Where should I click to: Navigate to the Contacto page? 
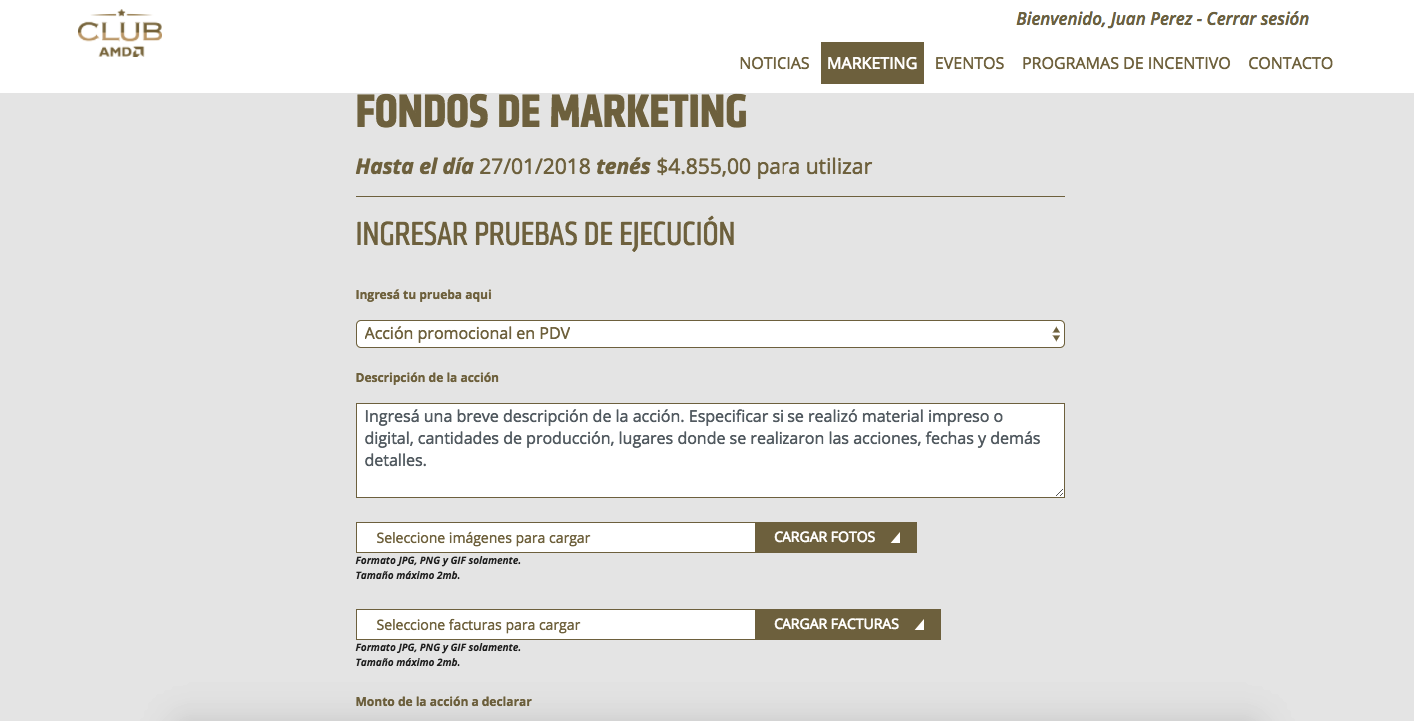point(1290,63)
